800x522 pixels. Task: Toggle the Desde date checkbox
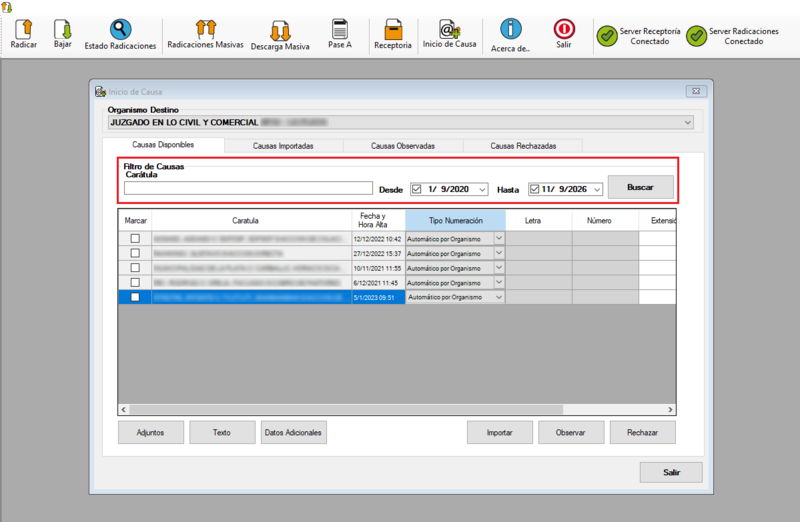(x=416, y=189)
